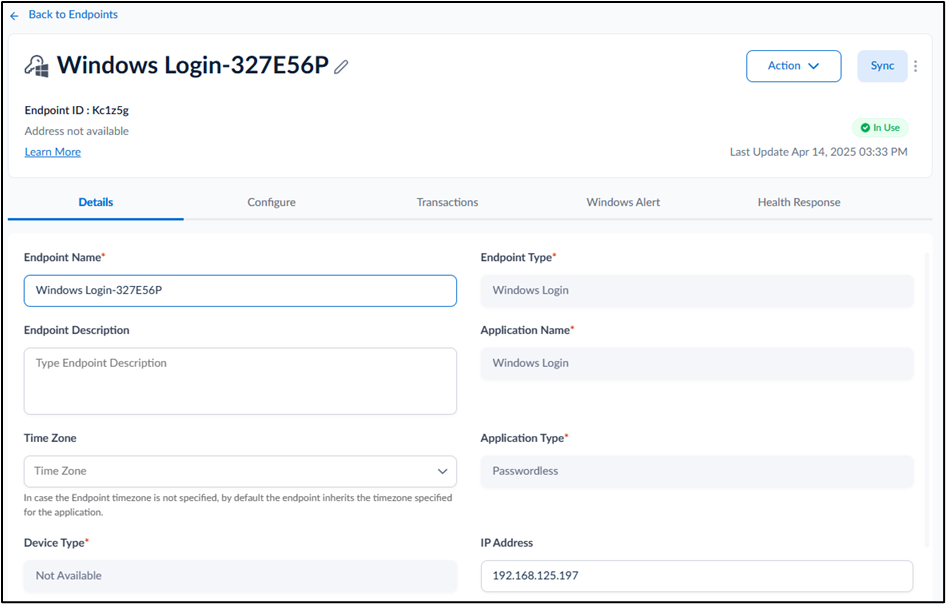
Task: Click the Endpoint Description label
Action: click(77, 330)
